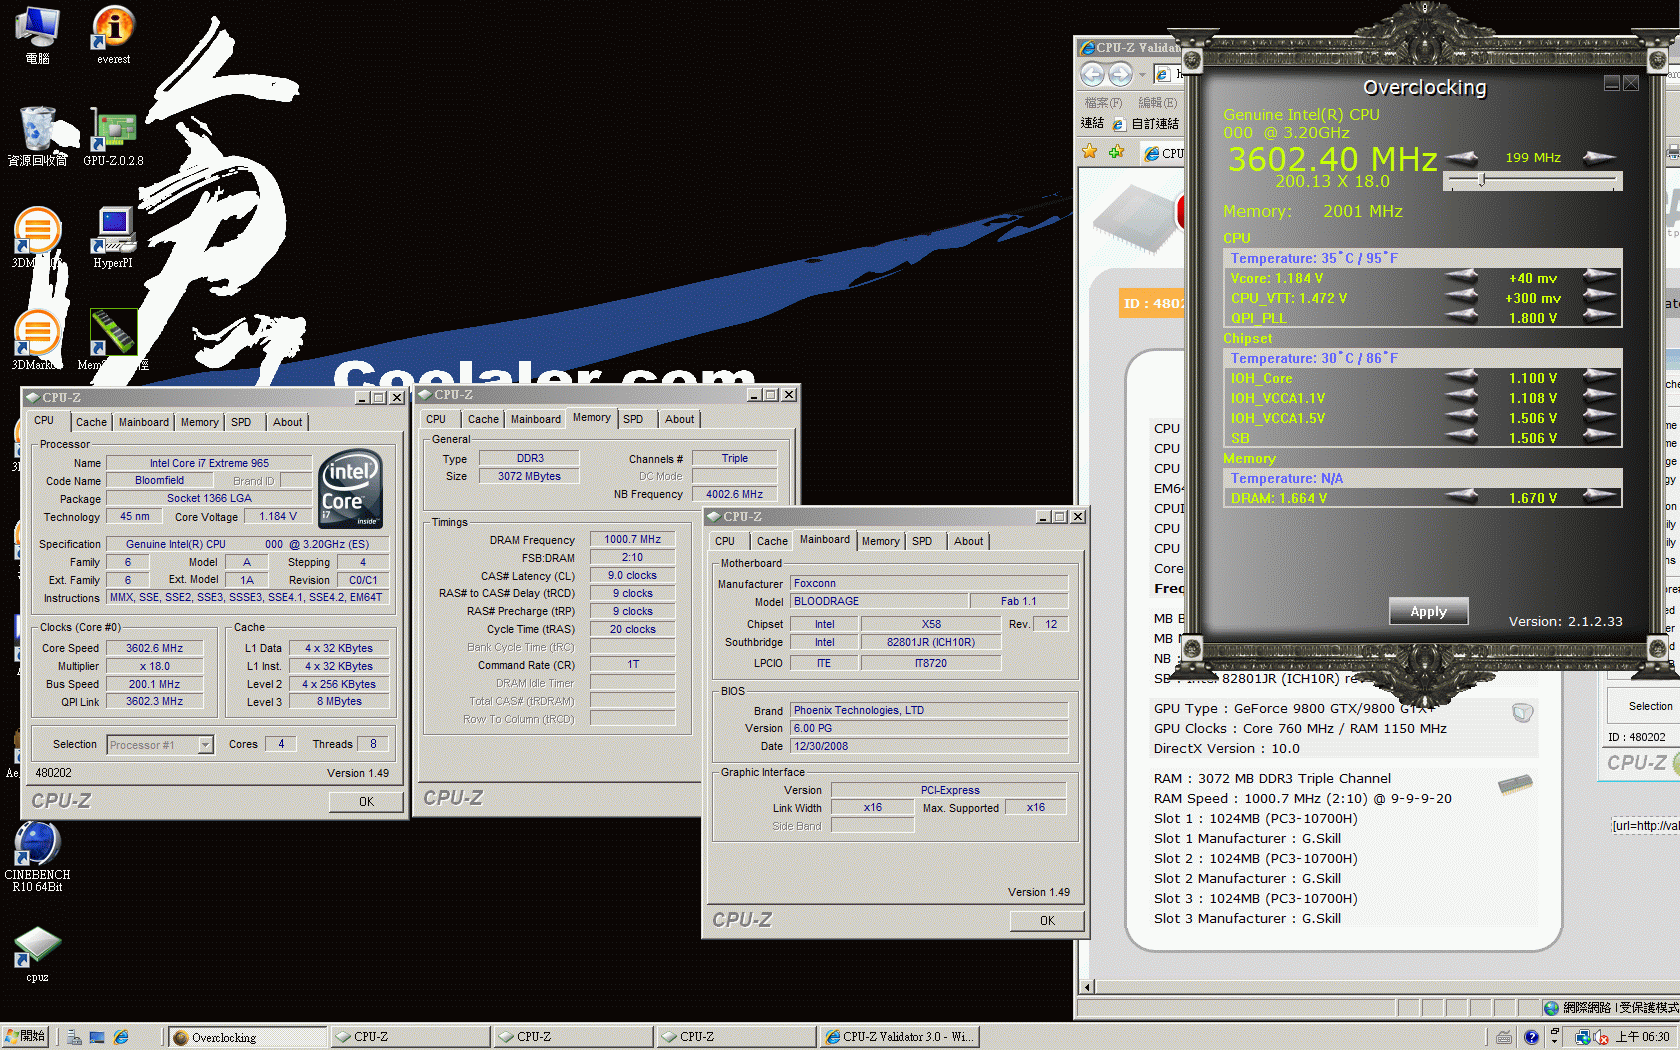Click the Intel Core i7 Extreme 965 name field
This screenshot has width=1680, height=1050.
coord(209,463)
